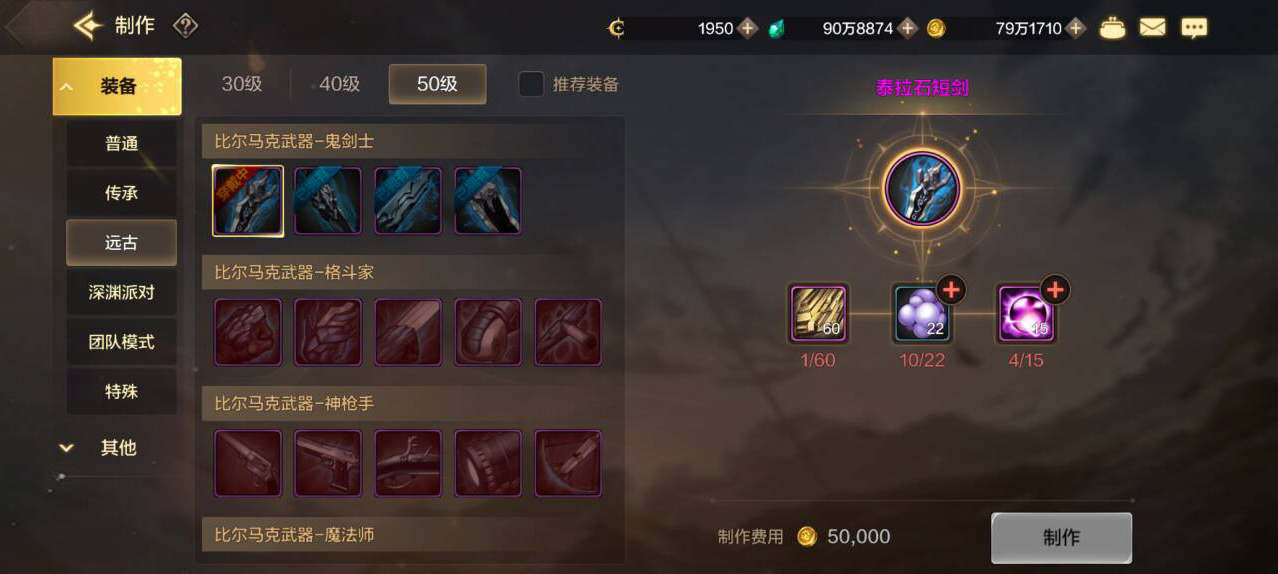
Task: Click the plus icon next to 79万1710
Action: (1075, 29)
